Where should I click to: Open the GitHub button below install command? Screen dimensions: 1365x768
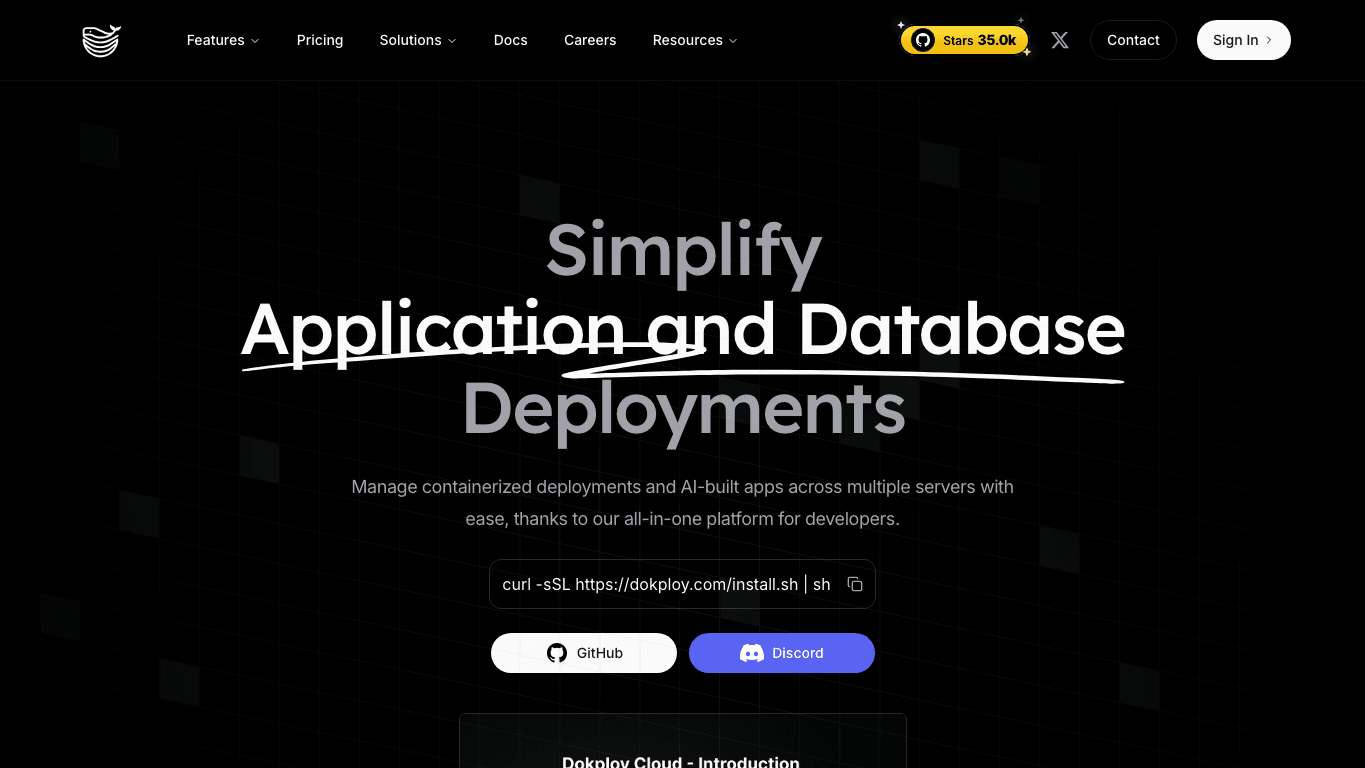click(x=584, y=653)
